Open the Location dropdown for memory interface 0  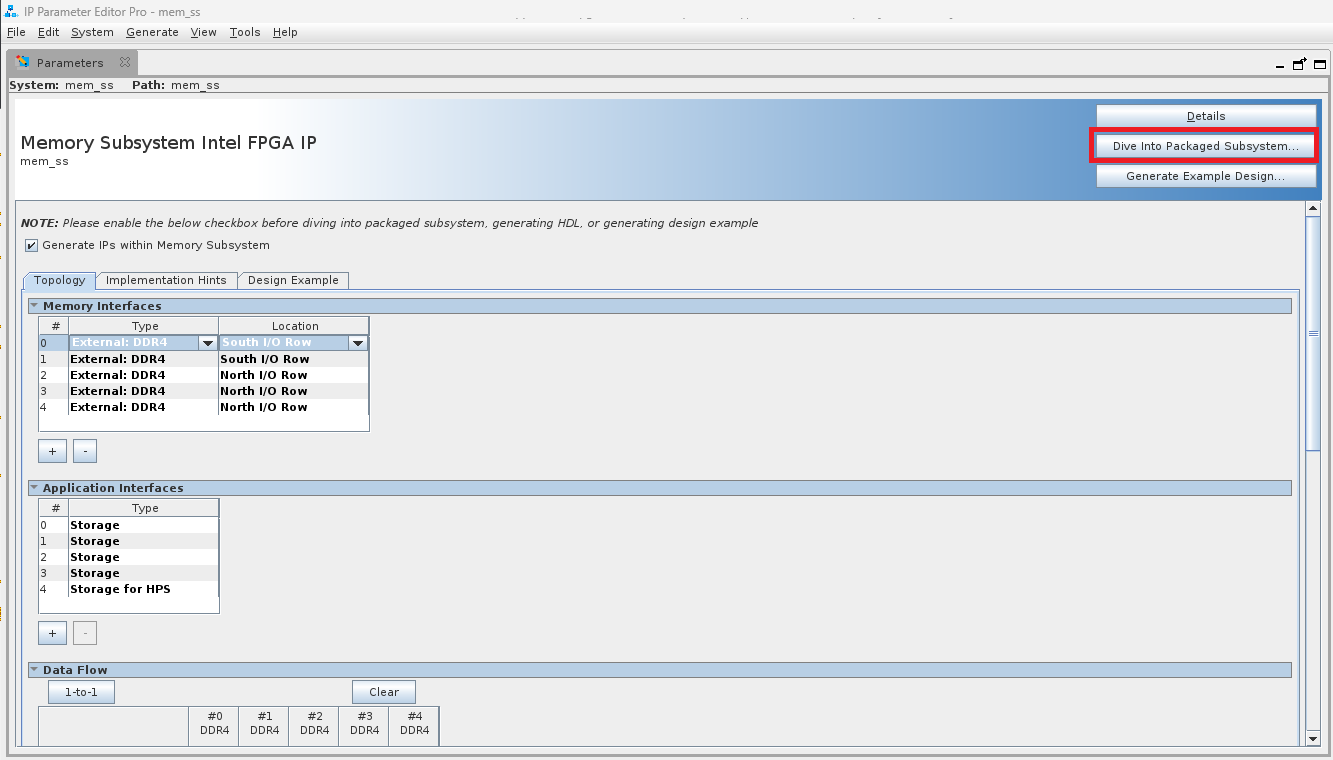click(358, 343)
